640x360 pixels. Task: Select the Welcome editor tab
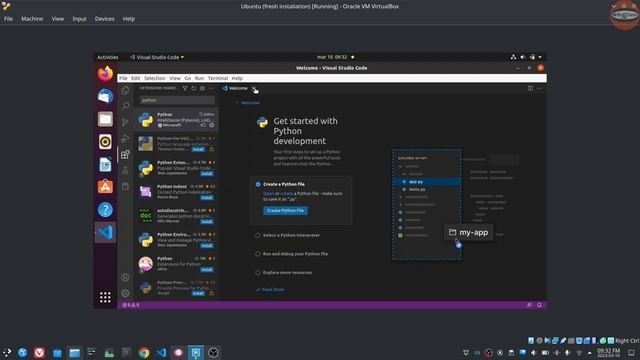click(x=239, y=88)
